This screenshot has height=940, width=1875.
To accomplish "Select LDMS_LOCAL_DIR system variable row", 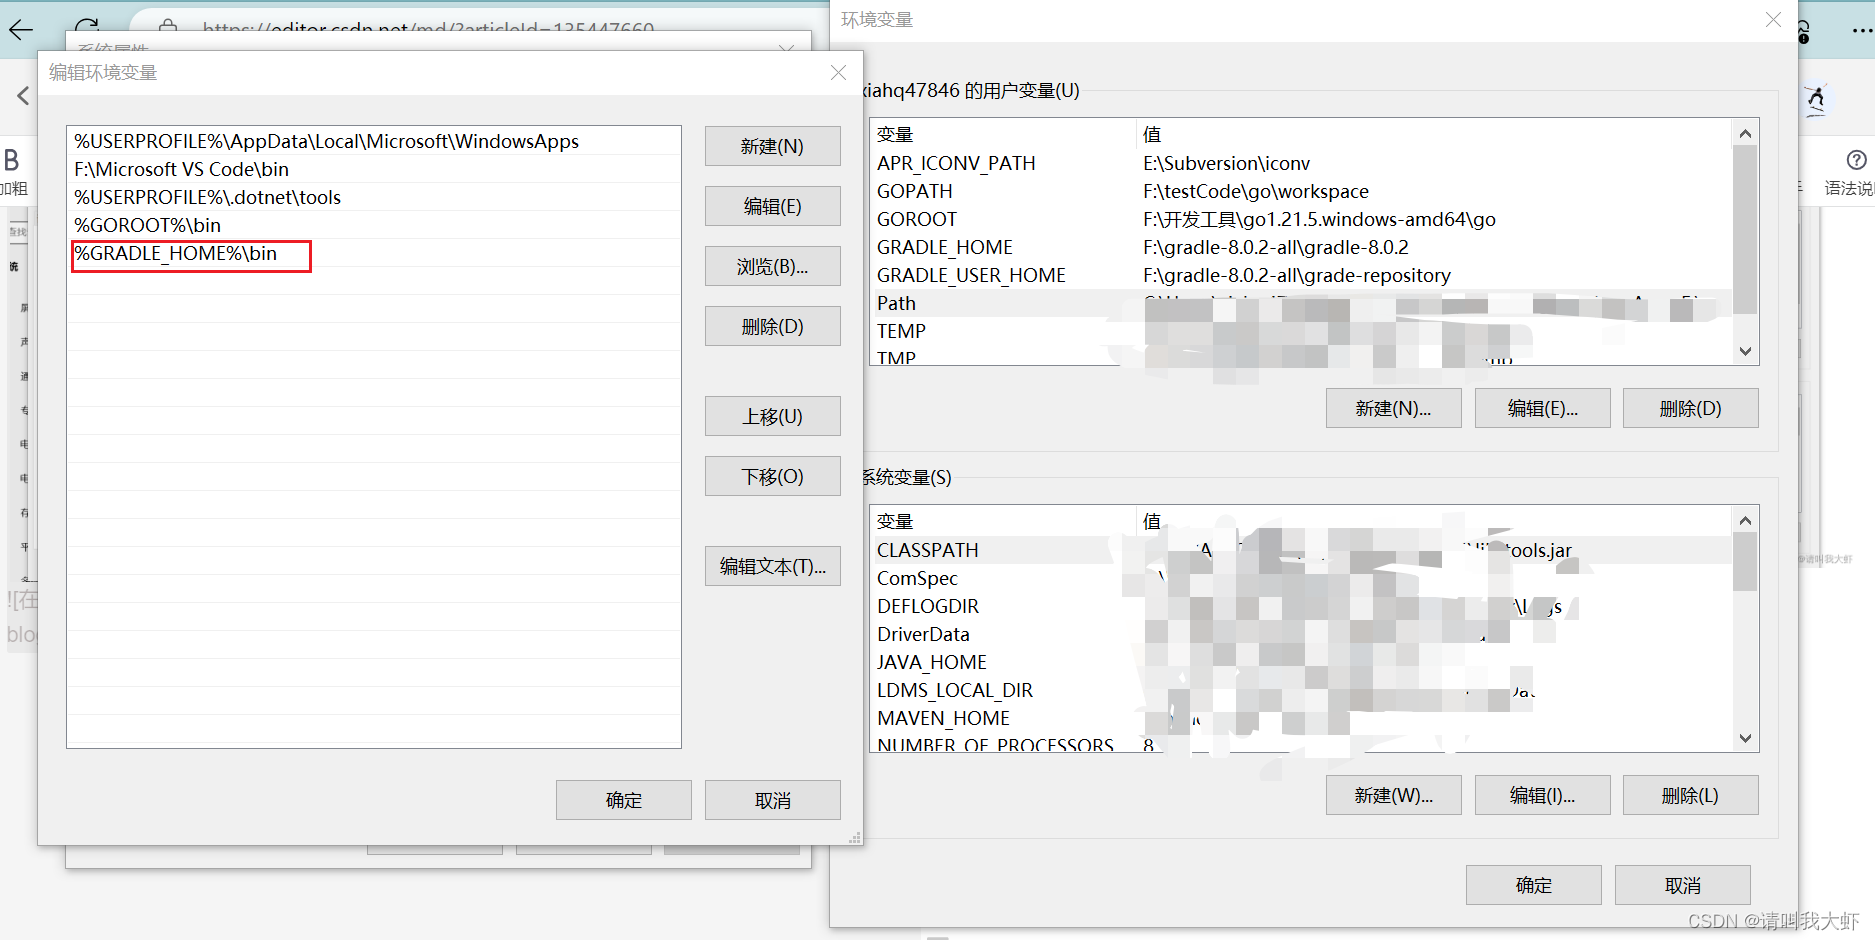I will click(x=1301, y=690).
